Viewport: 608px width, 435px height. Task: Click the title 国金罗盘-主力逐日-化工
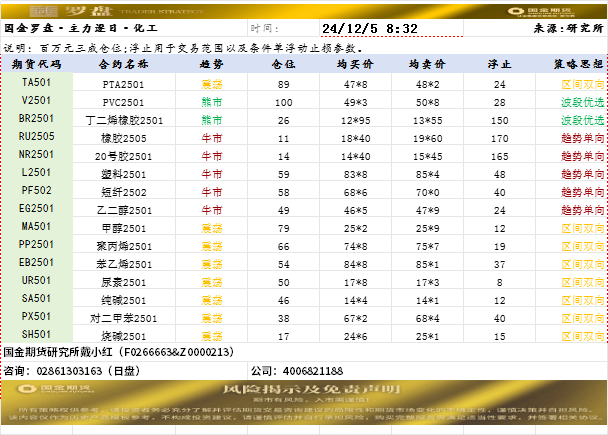click(x=81, y=28)
